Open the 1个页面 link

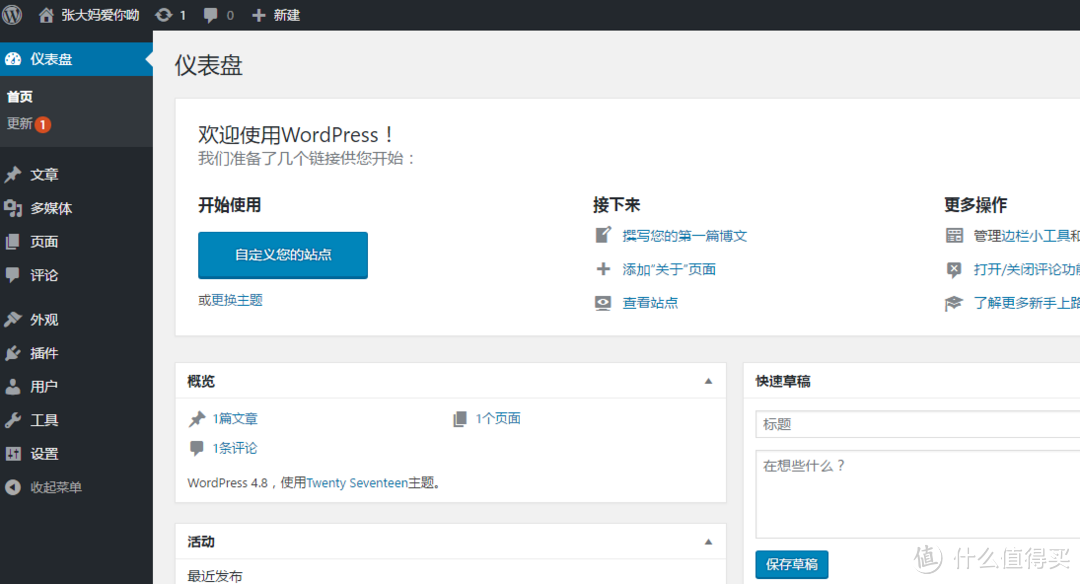pyautogui.click(x=498, y=419)
